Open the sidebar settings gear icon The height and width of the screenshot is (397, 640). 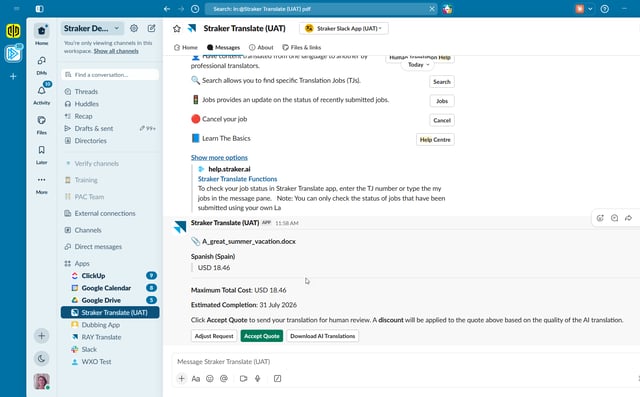coord(134,28)
